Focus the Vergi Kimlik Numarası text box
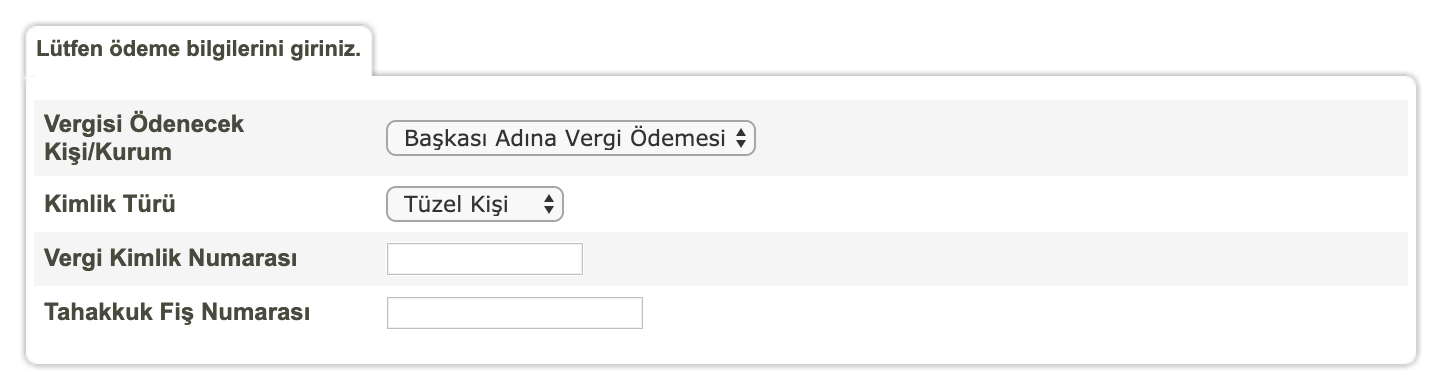Image resolution: width=1444 pixels, height=392 pixels. (484, 259)
